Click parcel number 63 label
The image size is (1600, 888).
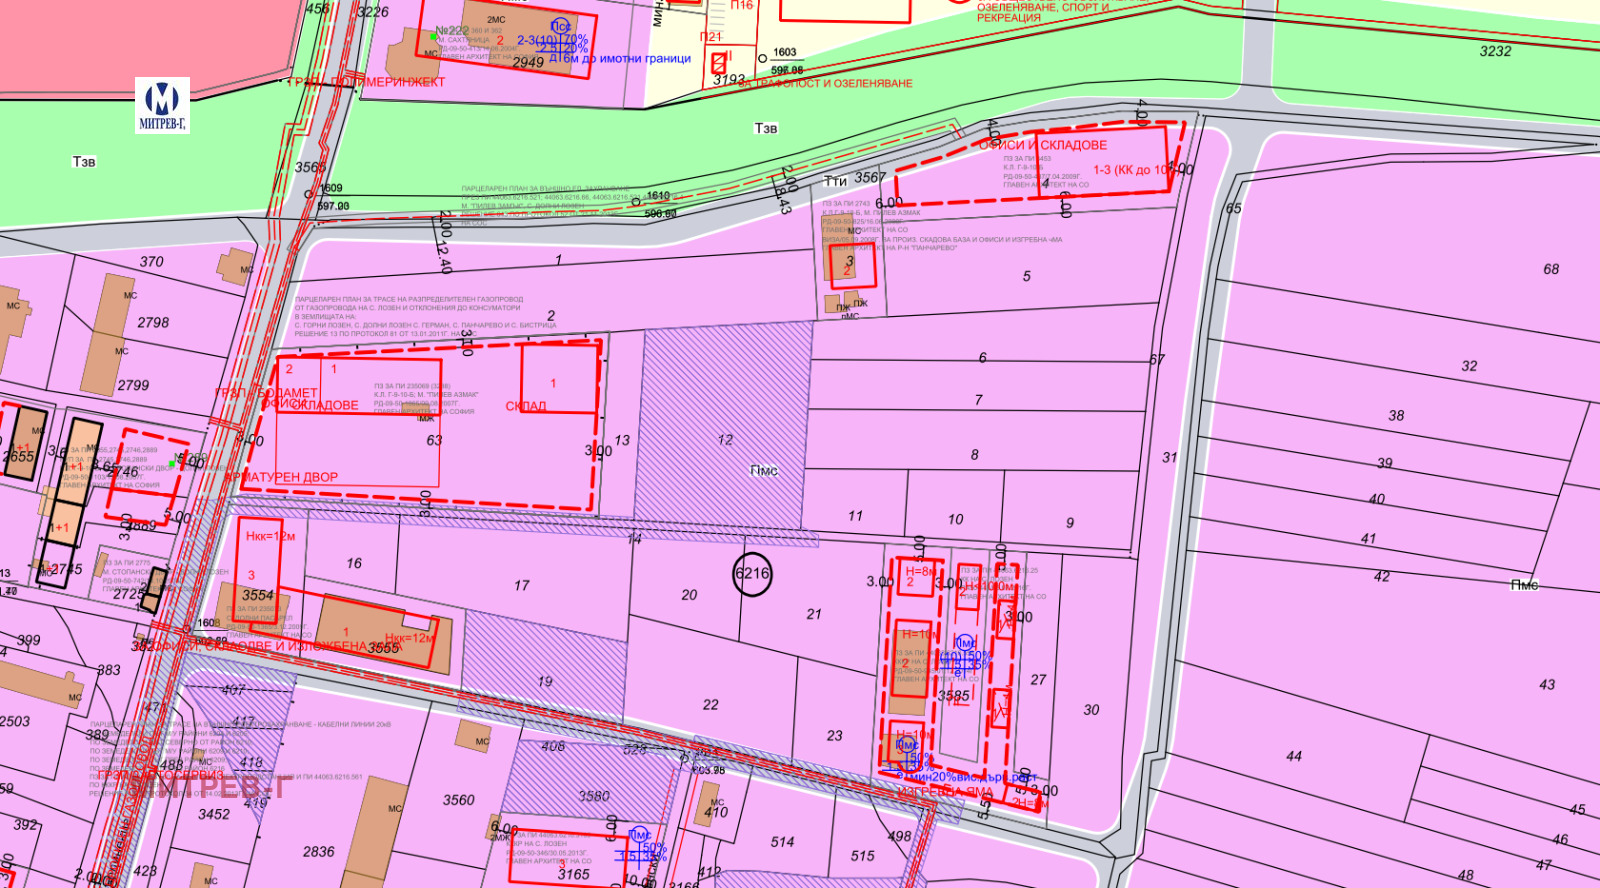[434, 440]
